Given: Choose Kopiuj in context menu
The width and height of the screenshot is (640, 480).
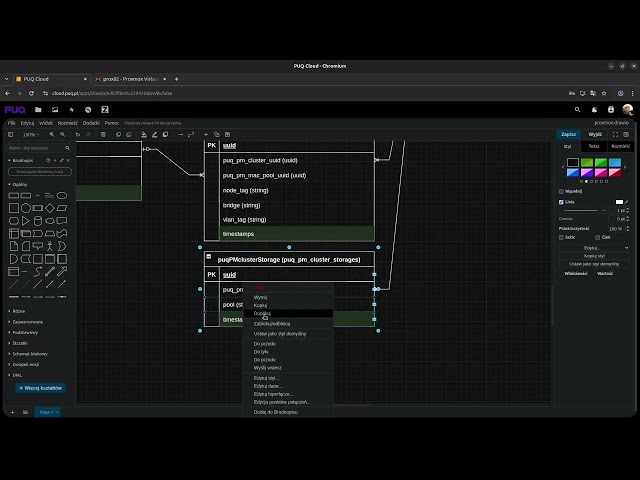Looking at the screenshot, I should (x=288, y=305).
